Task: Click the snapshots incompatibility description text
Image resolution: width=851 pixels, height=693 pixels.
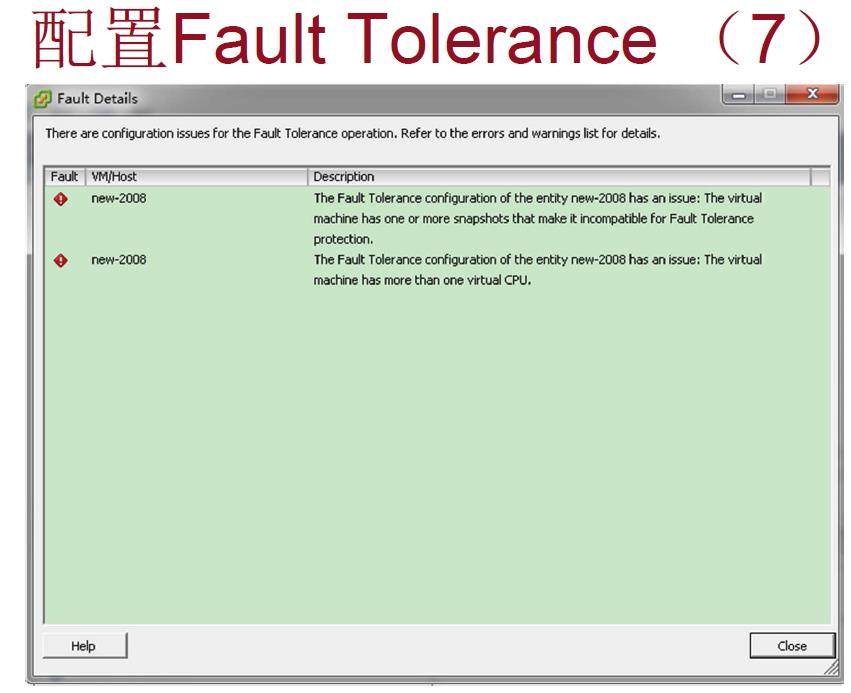Action: pyautogui.click(x=537, y=219)
